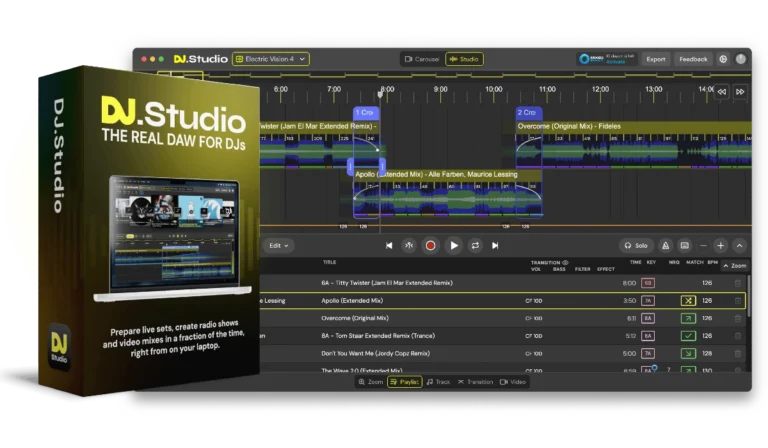Click the panel view icon beside metronome
This screenshot has width=768, height=448.
pyautogui.click(x=685, y=246)
